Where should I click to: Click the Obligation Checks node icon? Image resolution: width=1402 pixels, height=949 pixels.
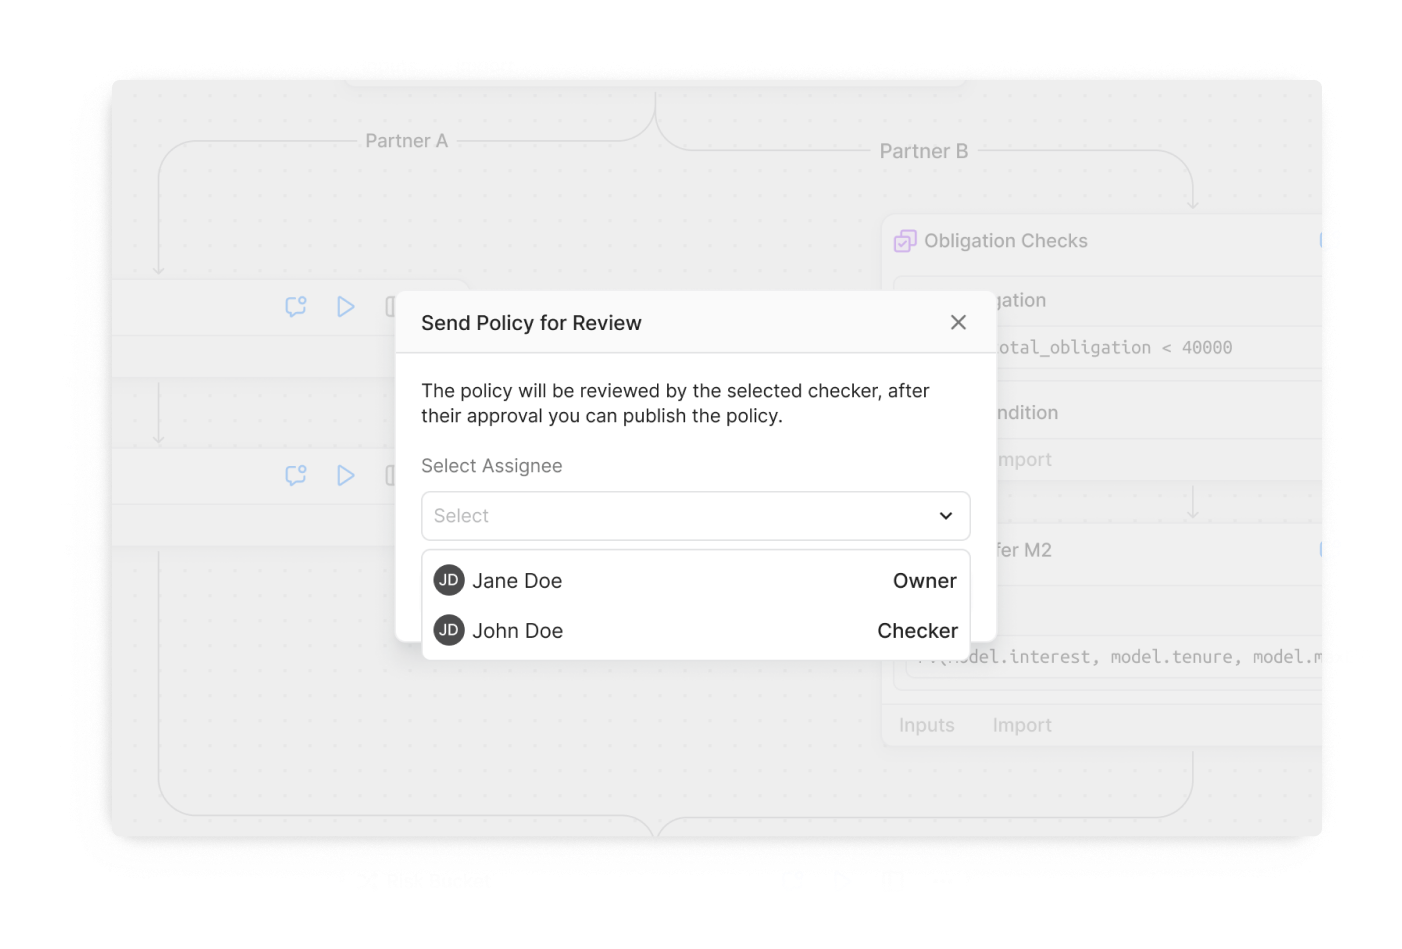(905, 241)
